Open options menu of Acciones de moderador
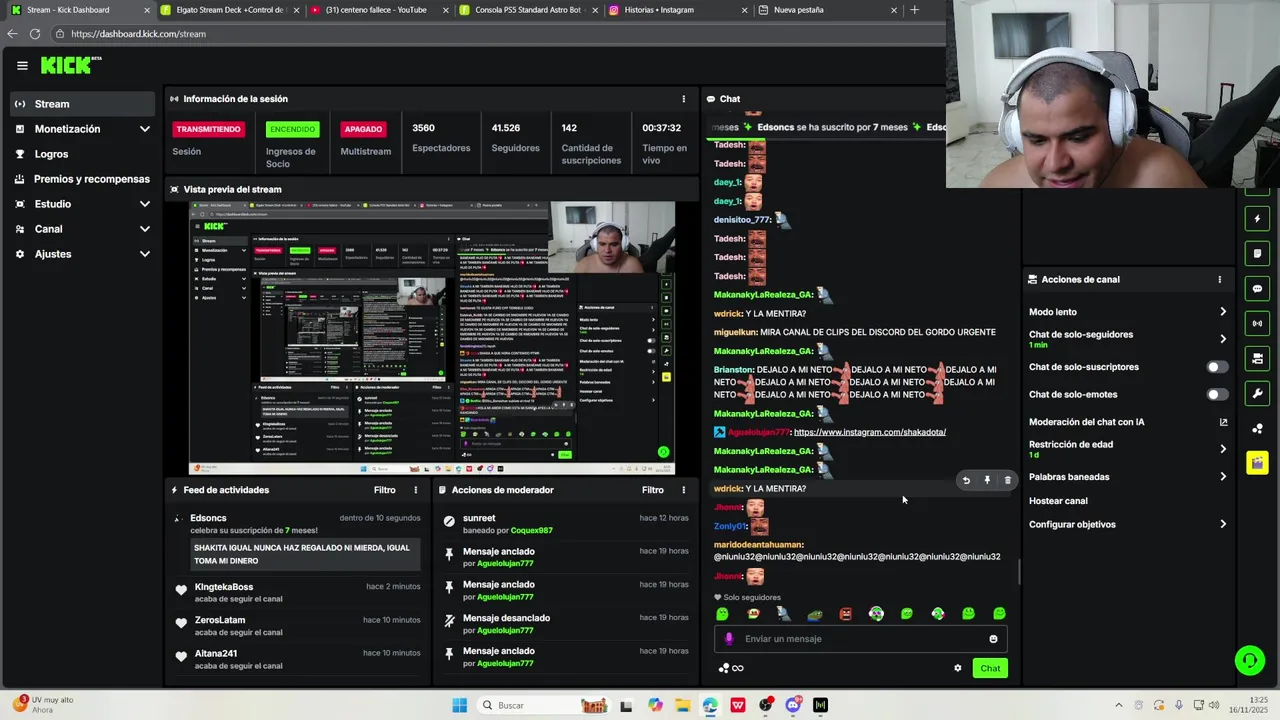Screen dimensions: 1280x720 (684, 490)
